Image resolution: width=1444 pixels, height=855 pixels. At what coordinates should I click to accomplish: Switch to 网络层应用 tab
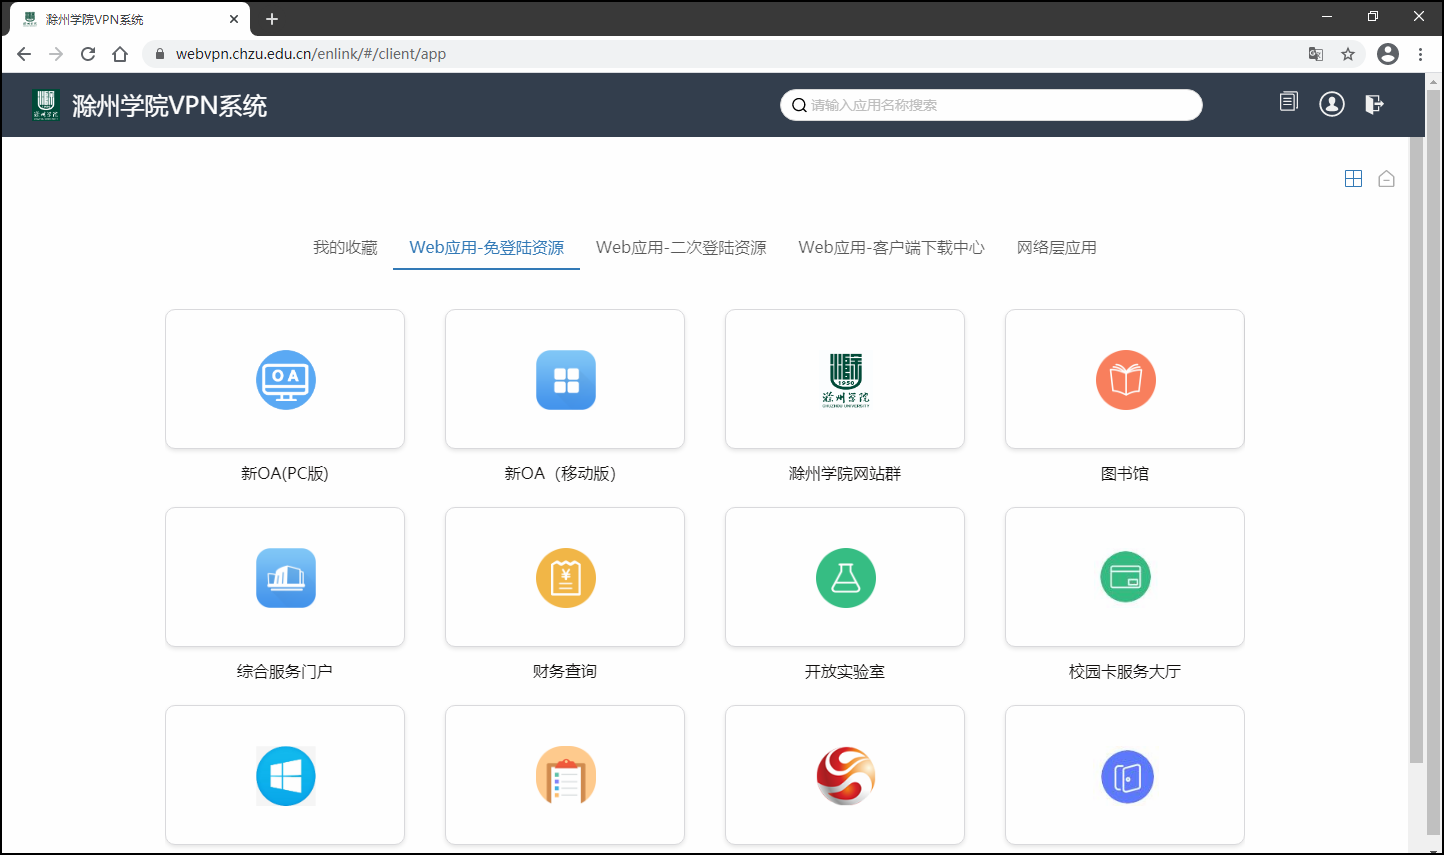(x=1056, y=247)
